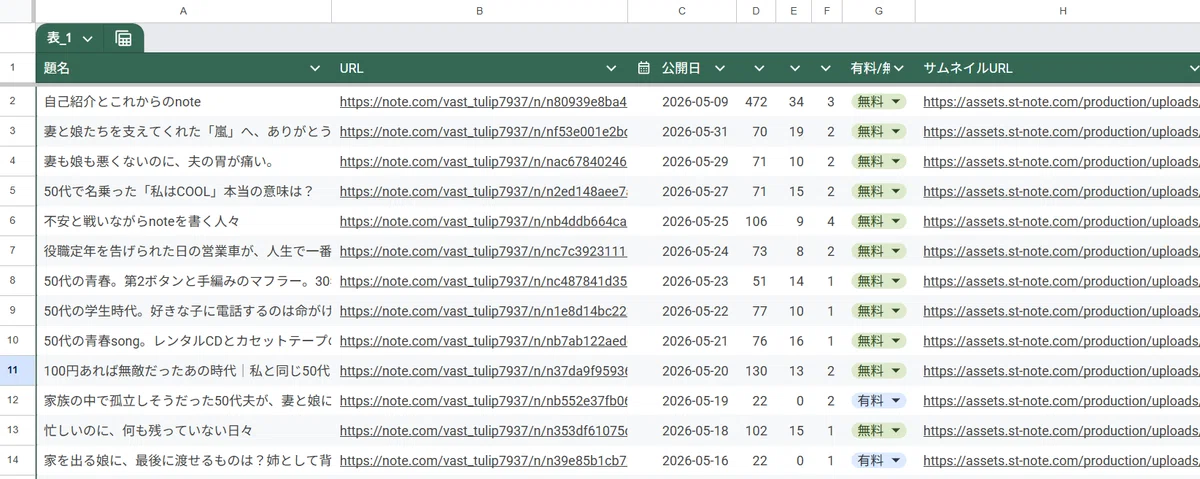This screenshot has height=479, width=1200.
Task: Open the note URL containing n37da9f9593
Action: pos(483,372)
